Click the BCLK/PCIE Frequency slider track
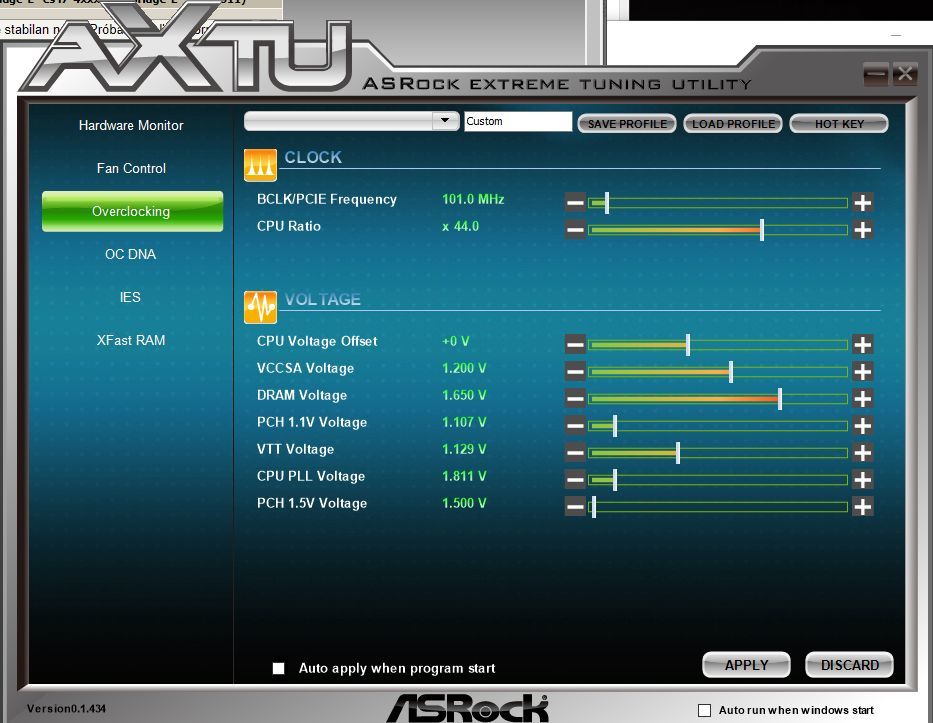The width and height of the screenshot is (933, 723). (718, 203)
